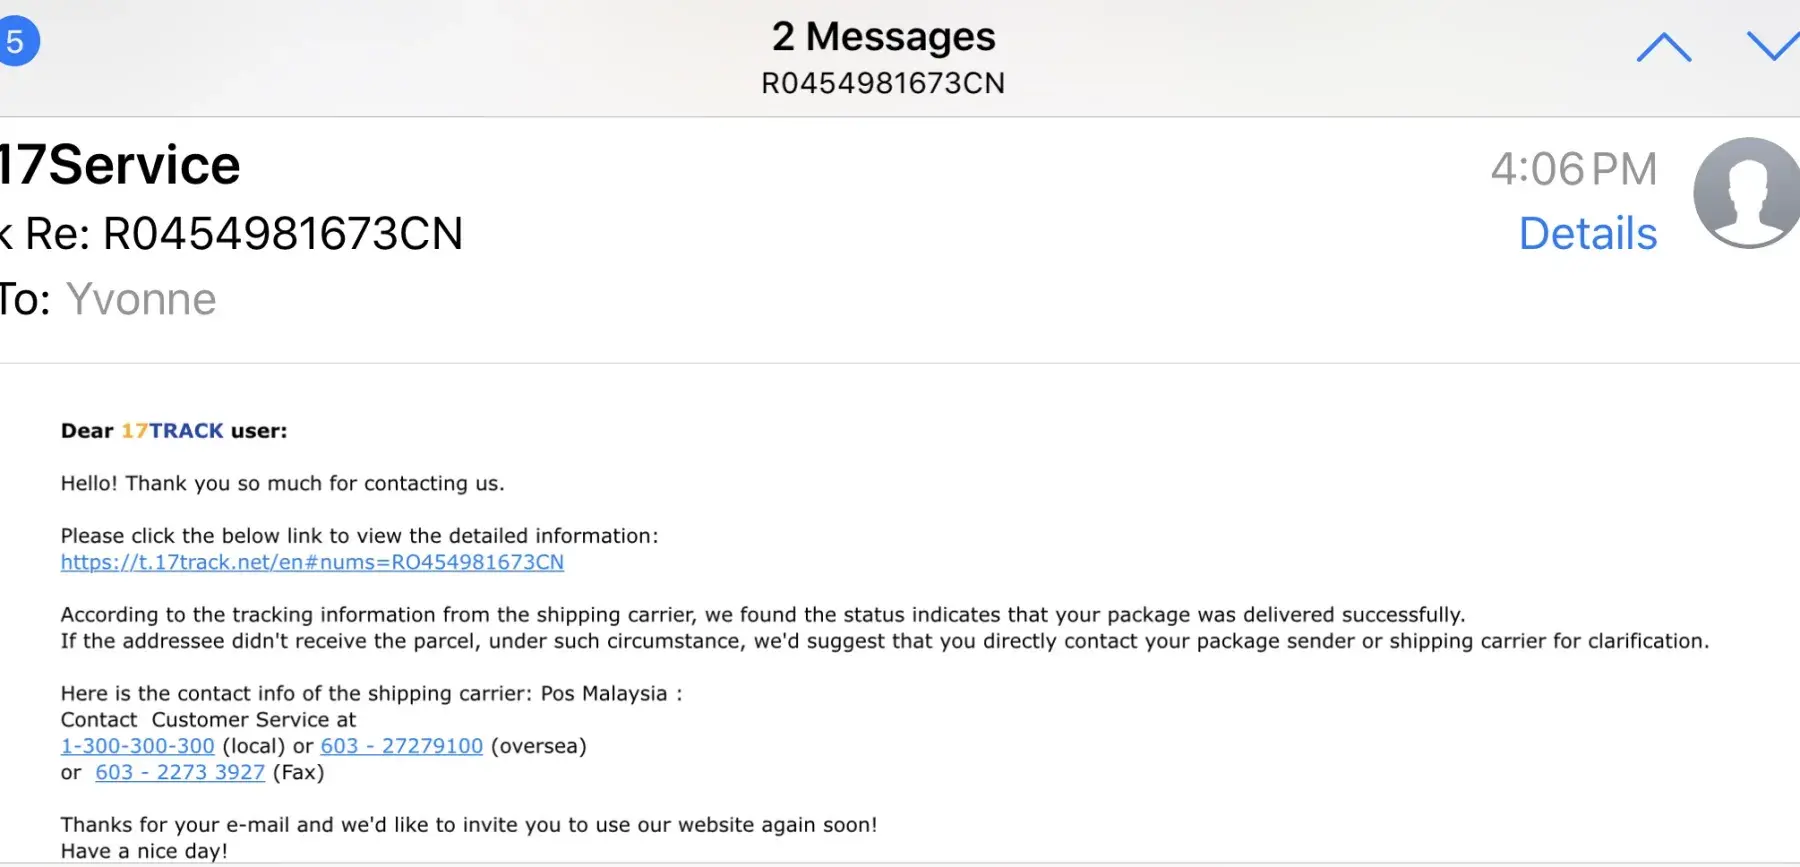Screen dimensions: 1800x867
Task: Tap sender name 17Service
Action: (120, 165)
